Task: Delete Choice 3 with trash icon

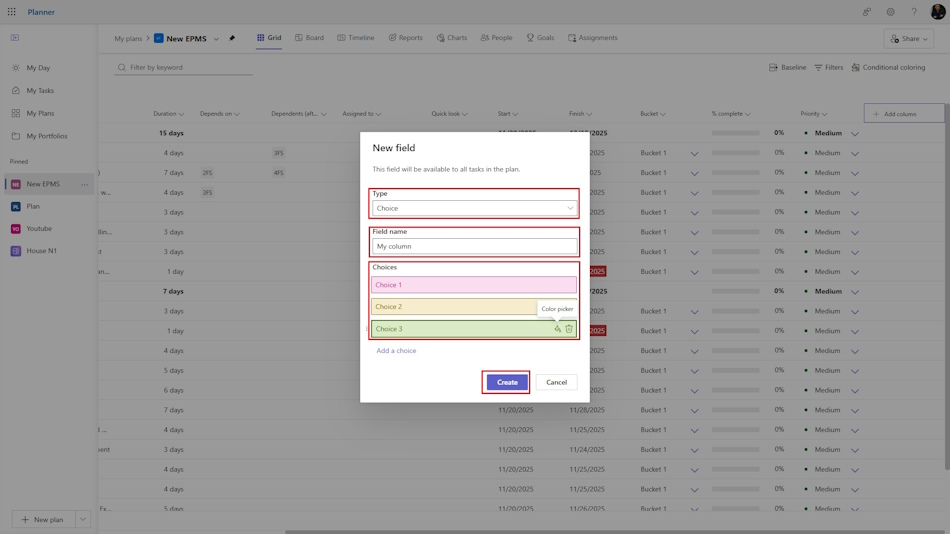Action: pos(569,329)
